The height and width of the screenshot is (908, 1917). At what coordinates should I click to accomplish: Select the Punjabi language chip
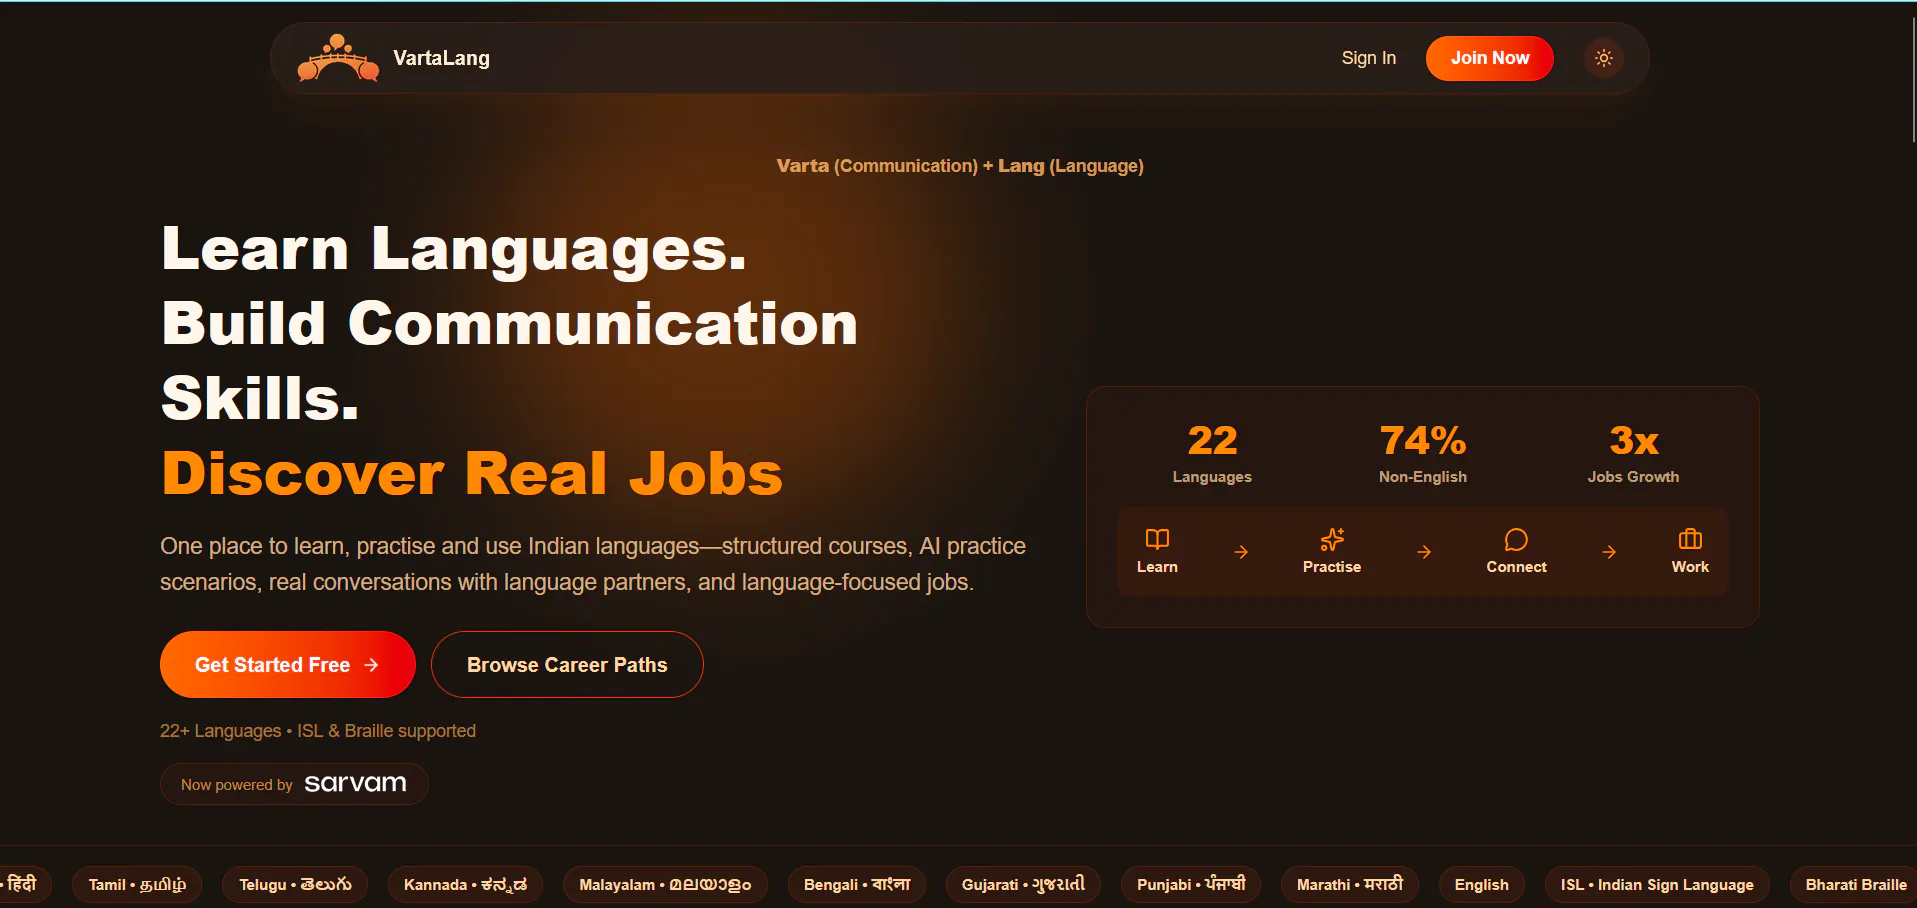coord(1191,885)
